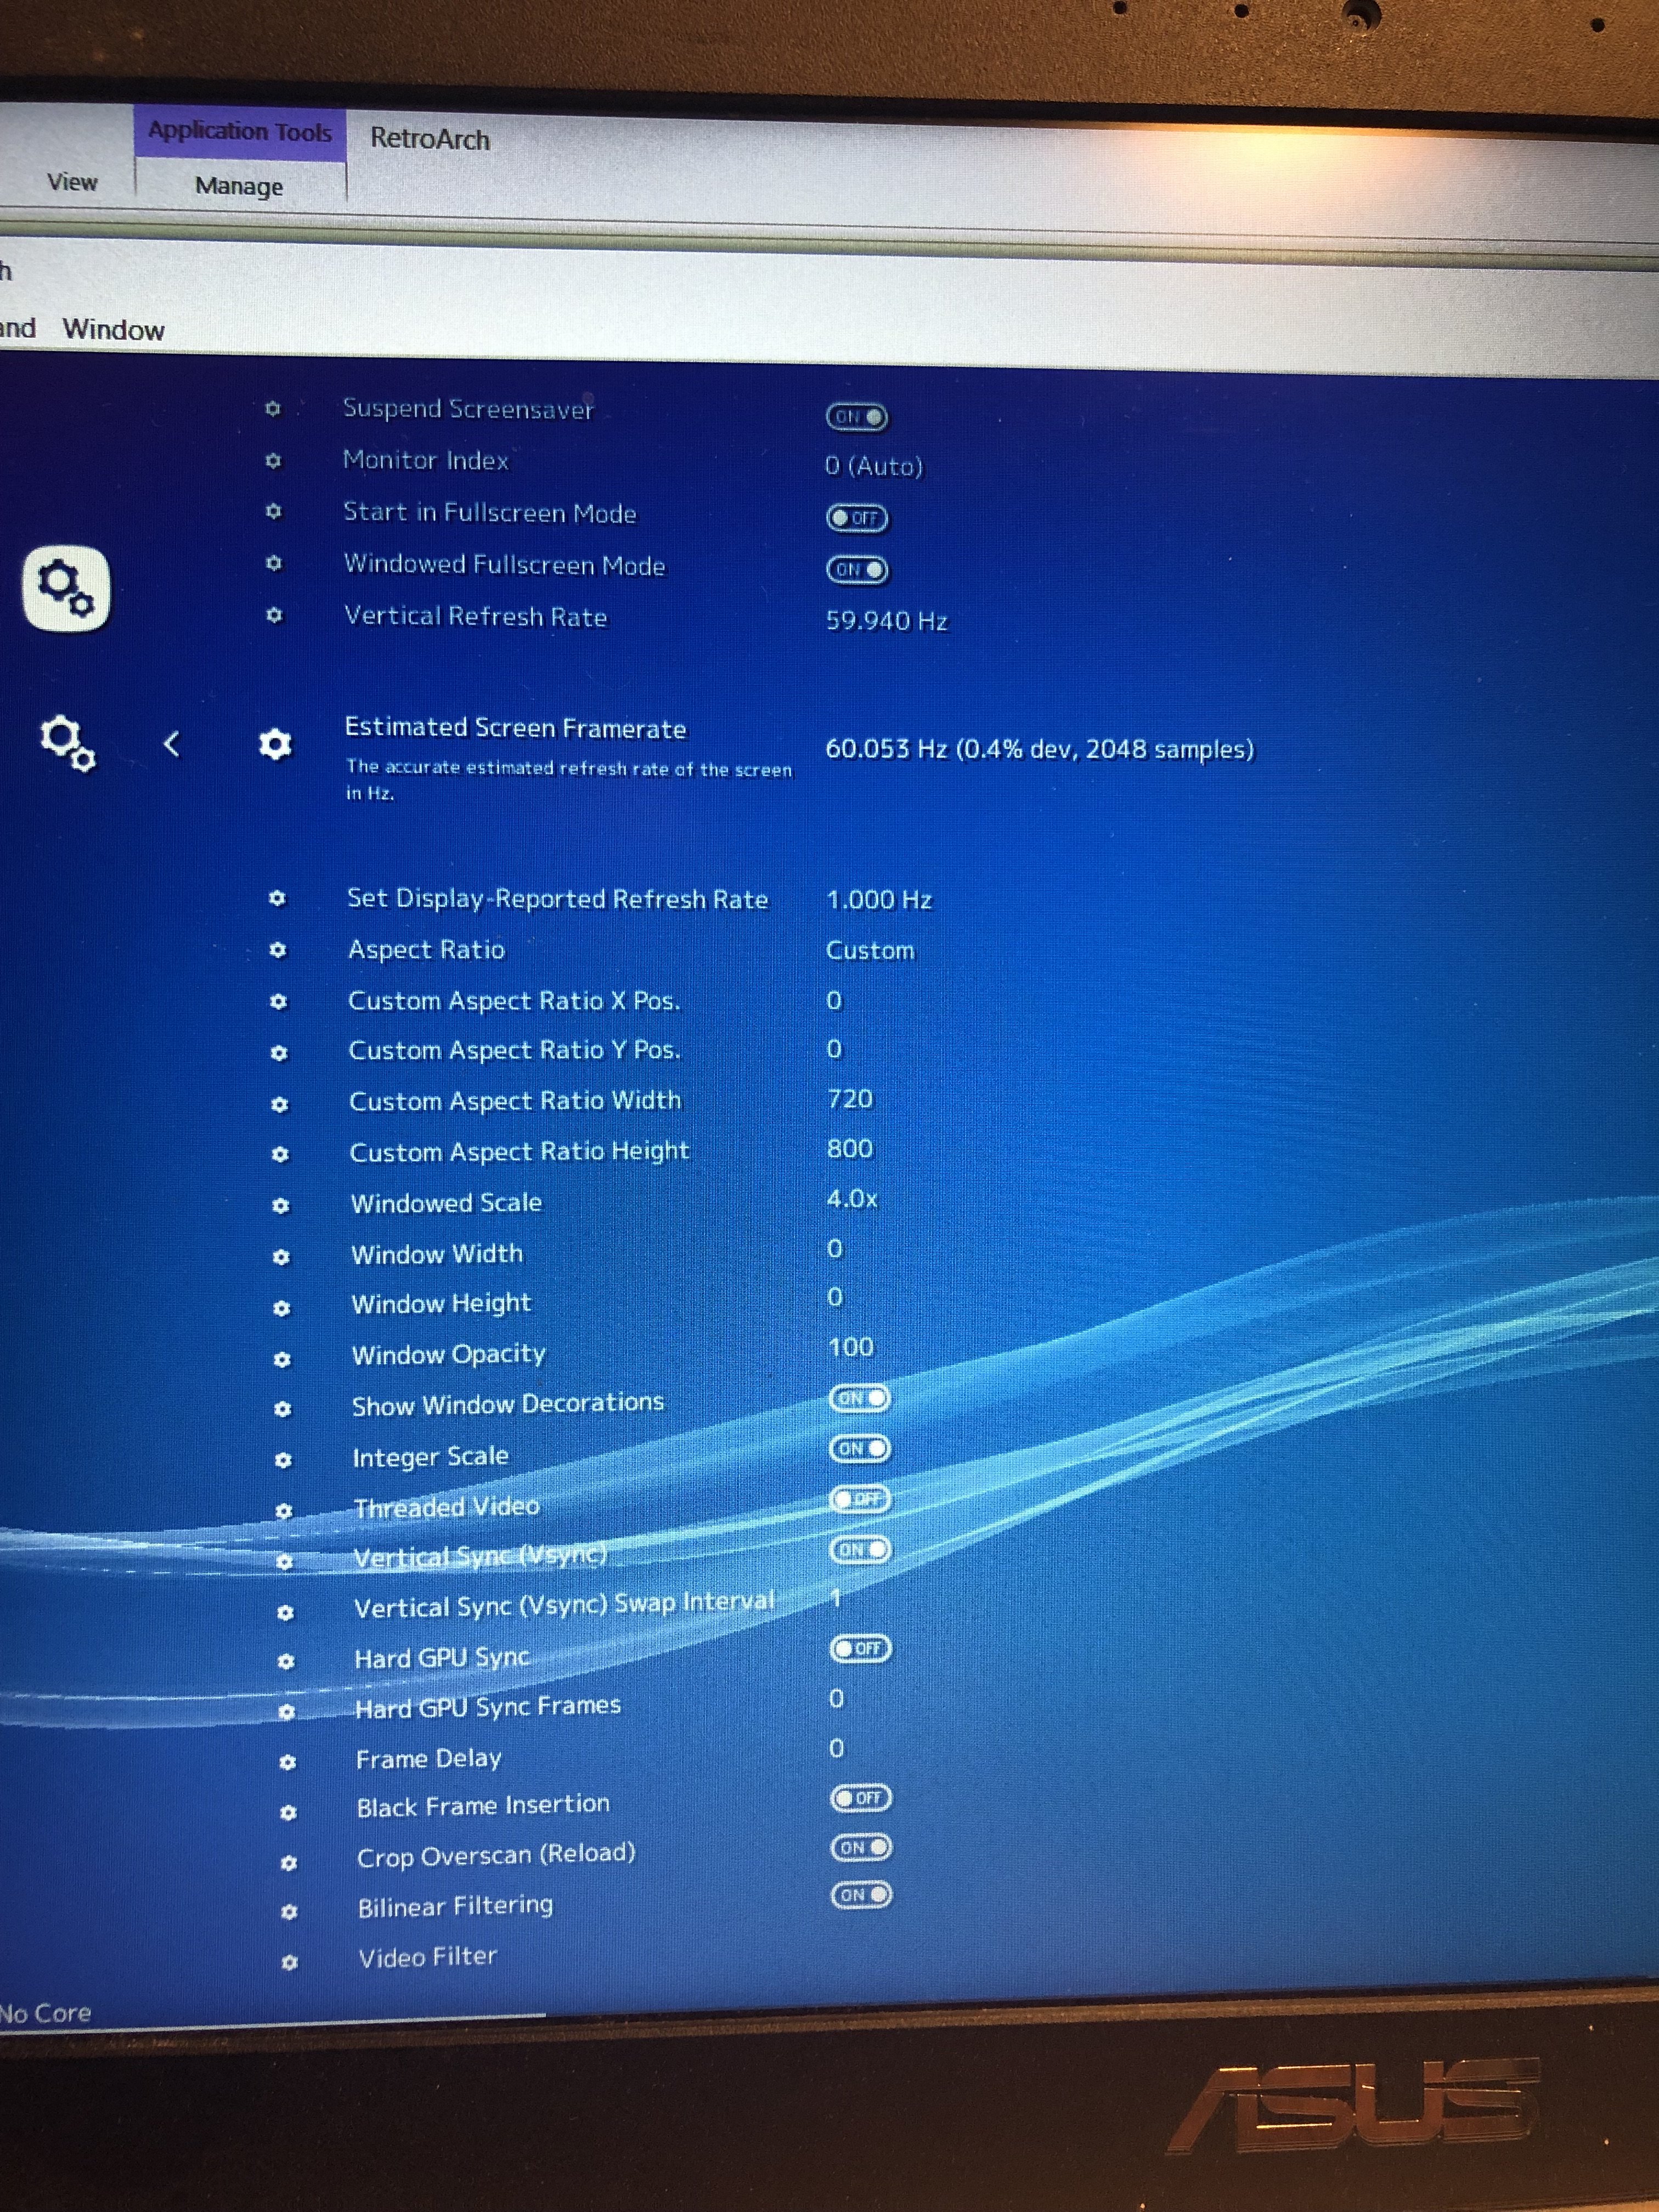Screen dimensions: 1659x2212
Task: Click the gear icon beside Custom Aspect Ratio Height
Action: (x=280, y=1155)
